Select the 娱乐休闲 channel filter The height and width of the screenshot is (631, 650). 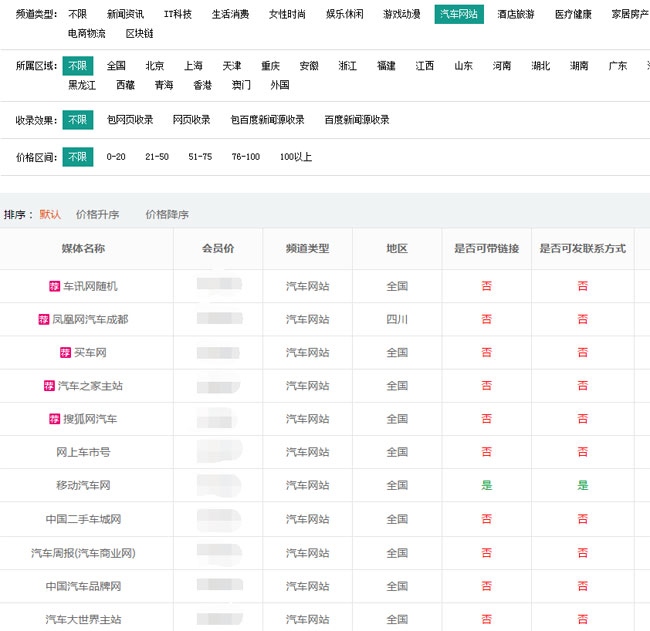tap(344, 15)
